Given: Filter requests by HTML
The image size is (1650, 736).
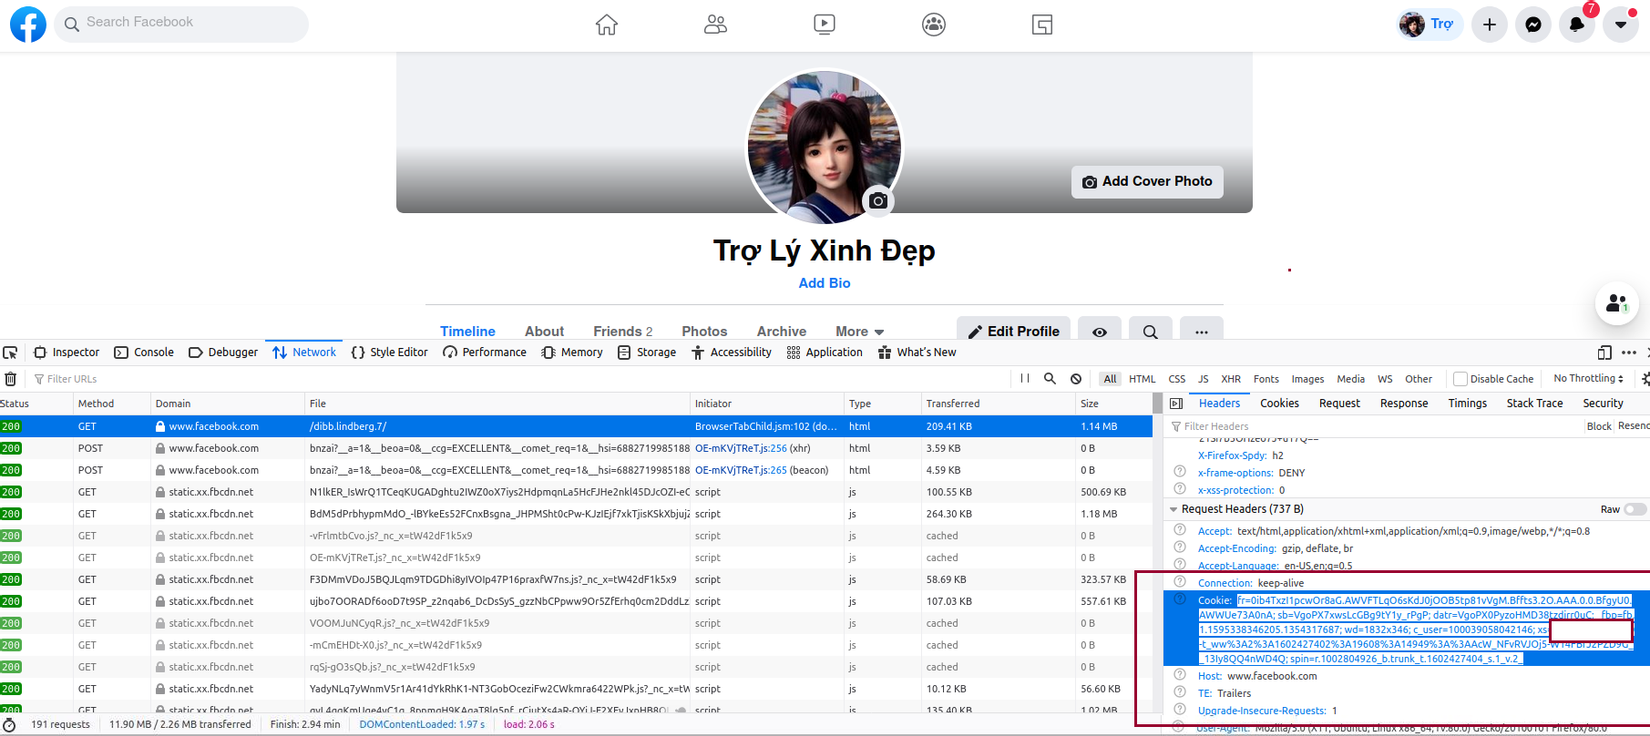Looking at the screenshot, I should tap(1142, 379).
